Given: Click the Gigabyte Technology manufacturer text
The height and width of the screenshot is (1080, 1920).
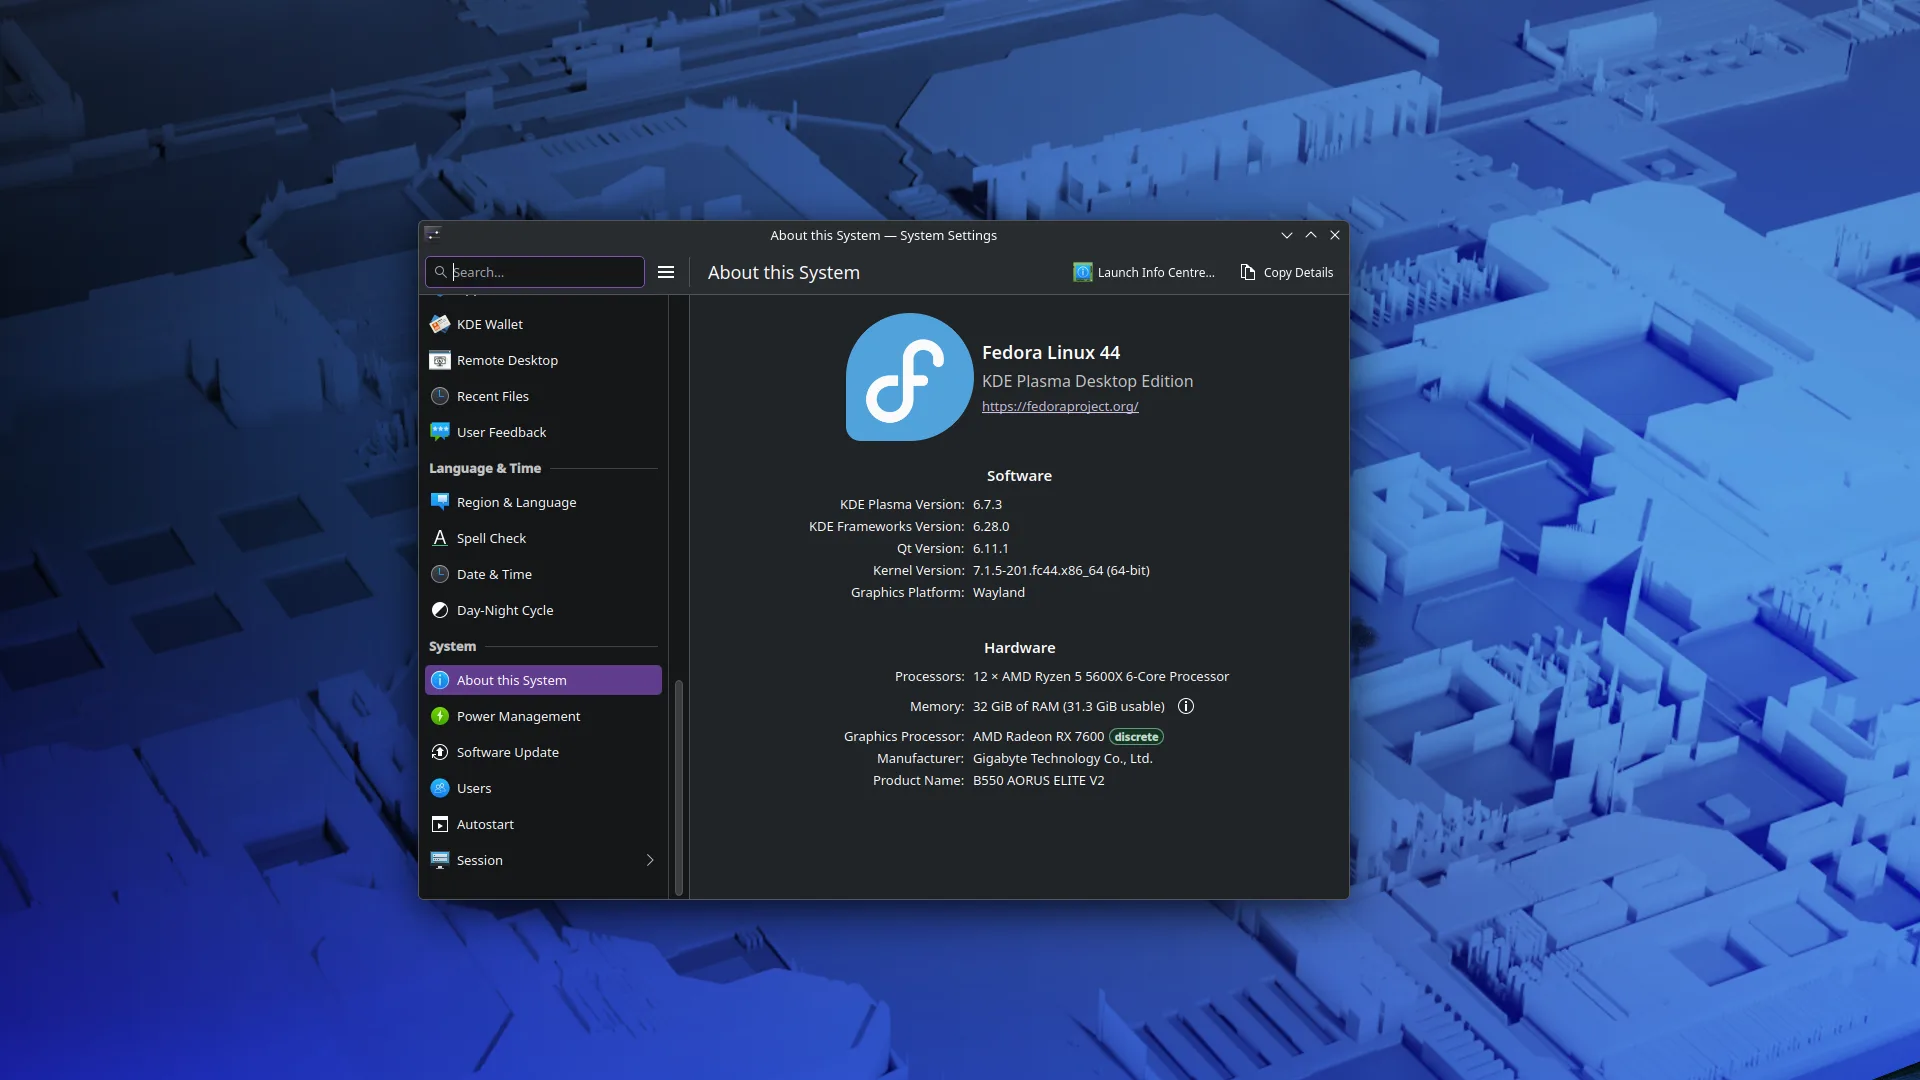Looking at the screenshot, I should click(x=1063, y=758).
